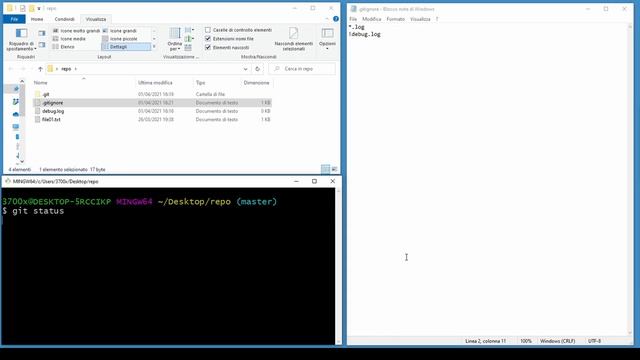Click the chevron after repo in address bar
Image resolution: width=640 pixels, height=360 pixels.
coord(76,69)
